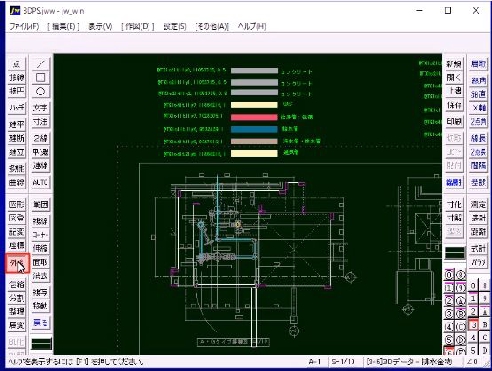Open the 設定(S) settings menu
This screenshot has height=371, width=492.
pos(175,27)
